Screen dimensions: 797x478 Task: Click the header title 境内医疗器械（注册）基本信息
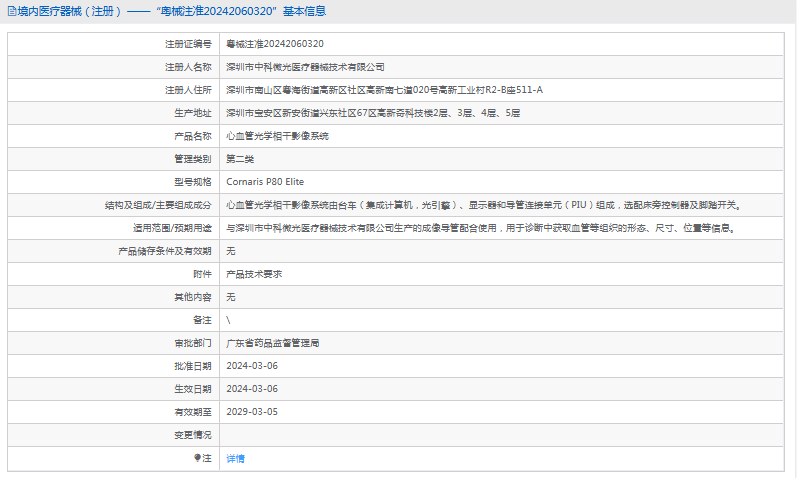click(172, 11)
